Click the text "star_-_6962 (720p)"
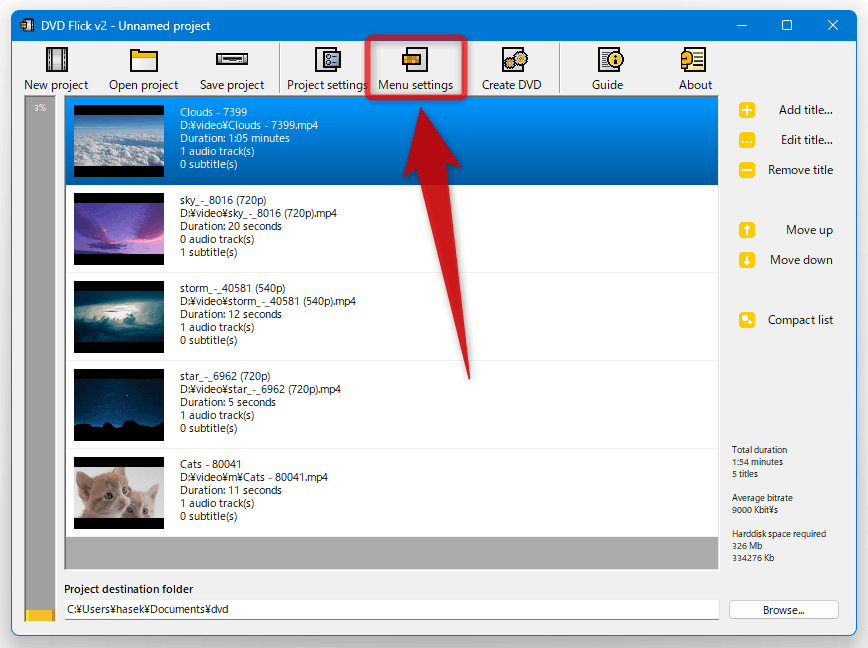868x648 pixels. (x=225, y=376)
